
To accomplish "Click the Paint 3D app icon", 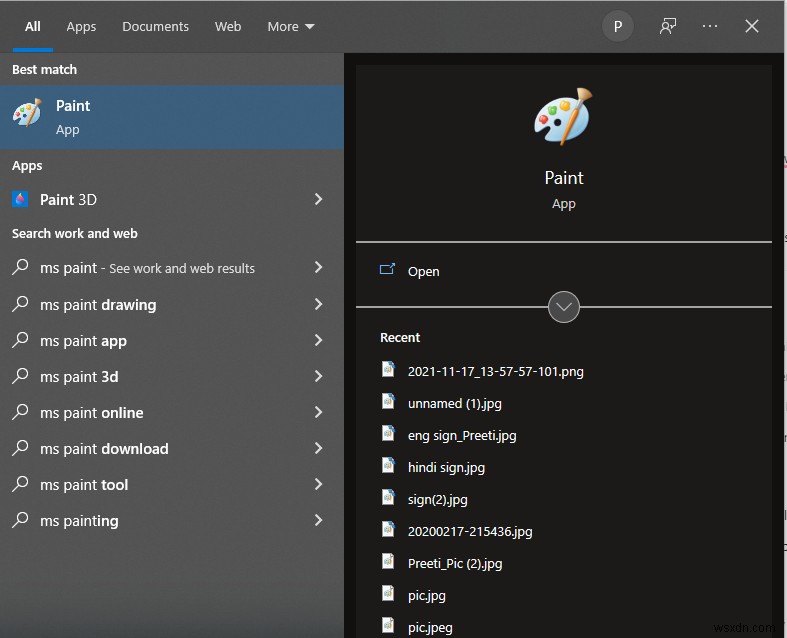I will click(x=20, y=199).
